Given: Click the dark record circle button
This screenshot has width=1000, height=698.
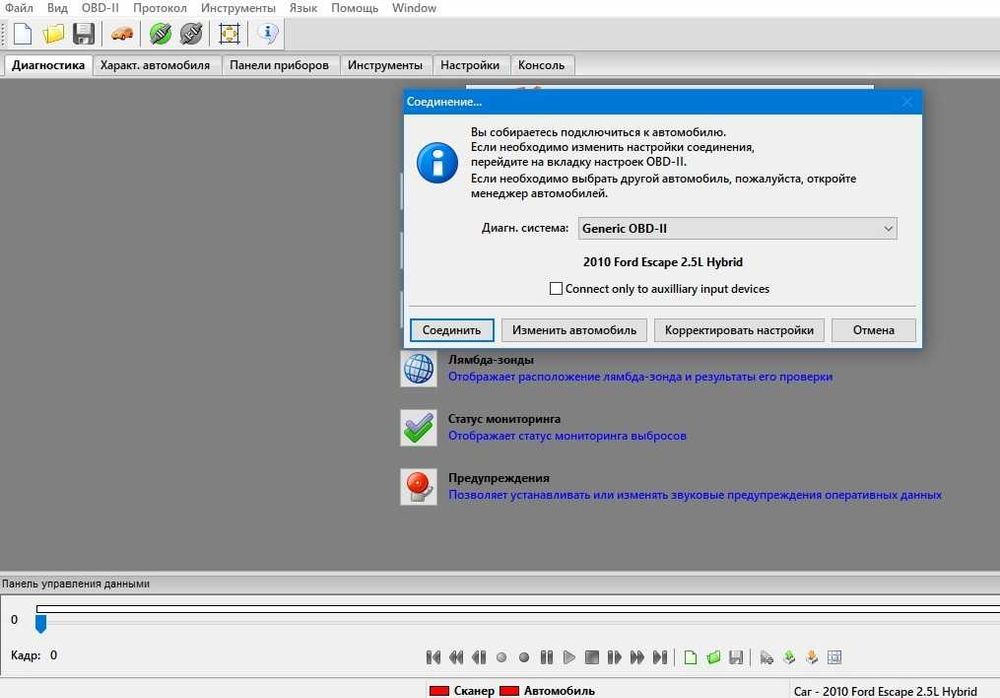Looking at the screenshot, I should (524, 657).
